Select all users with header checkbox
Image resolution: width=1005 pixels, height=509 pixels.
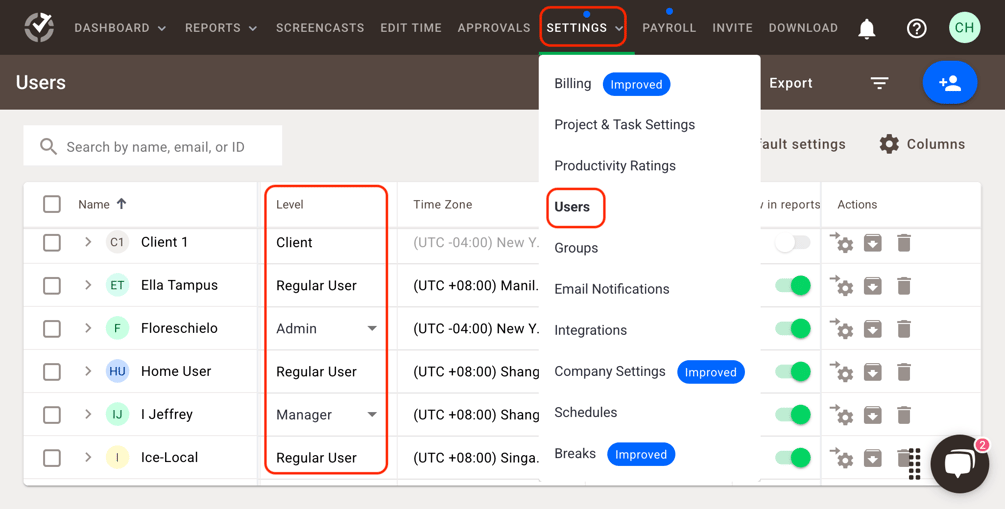52,204
